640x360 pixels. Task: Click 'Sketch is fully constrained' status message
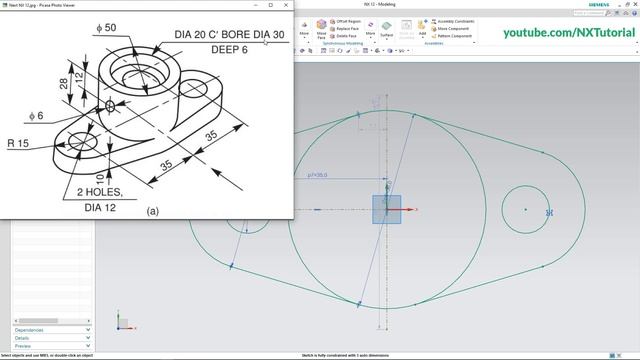(x=345, y=356)
